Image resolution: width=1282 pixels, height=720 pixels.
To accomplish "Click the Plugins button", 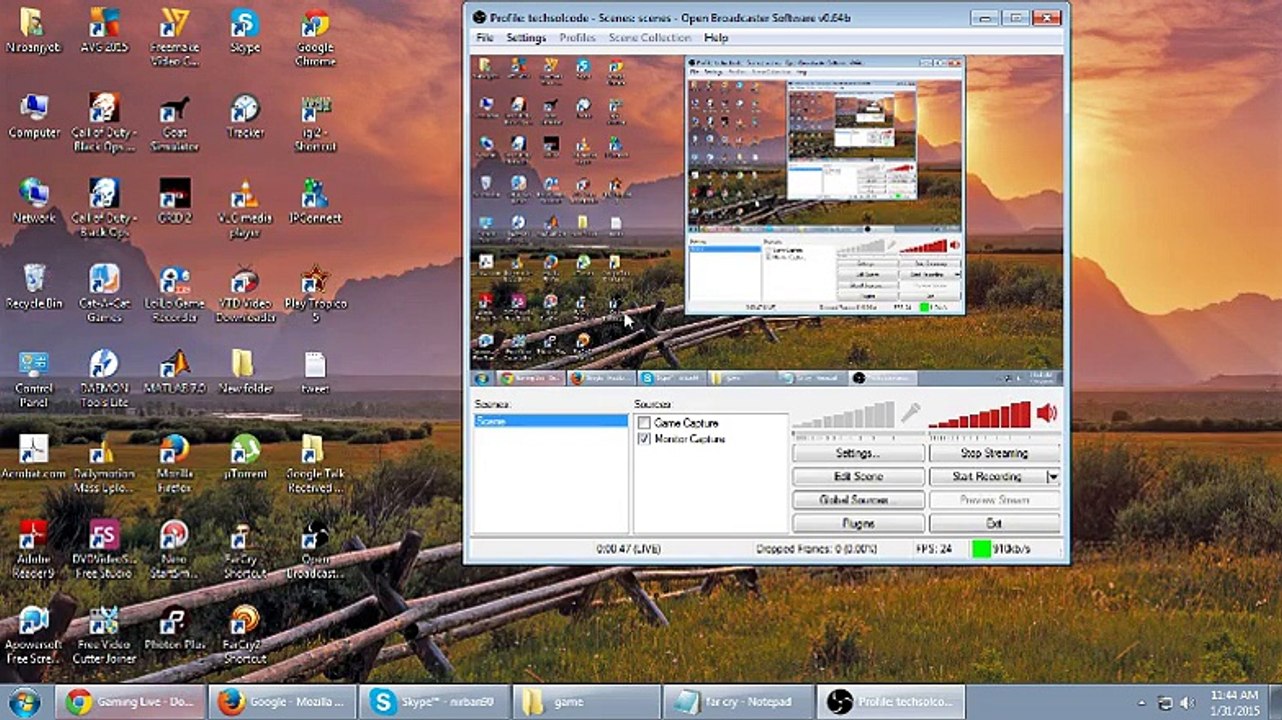I will (858, 523).
